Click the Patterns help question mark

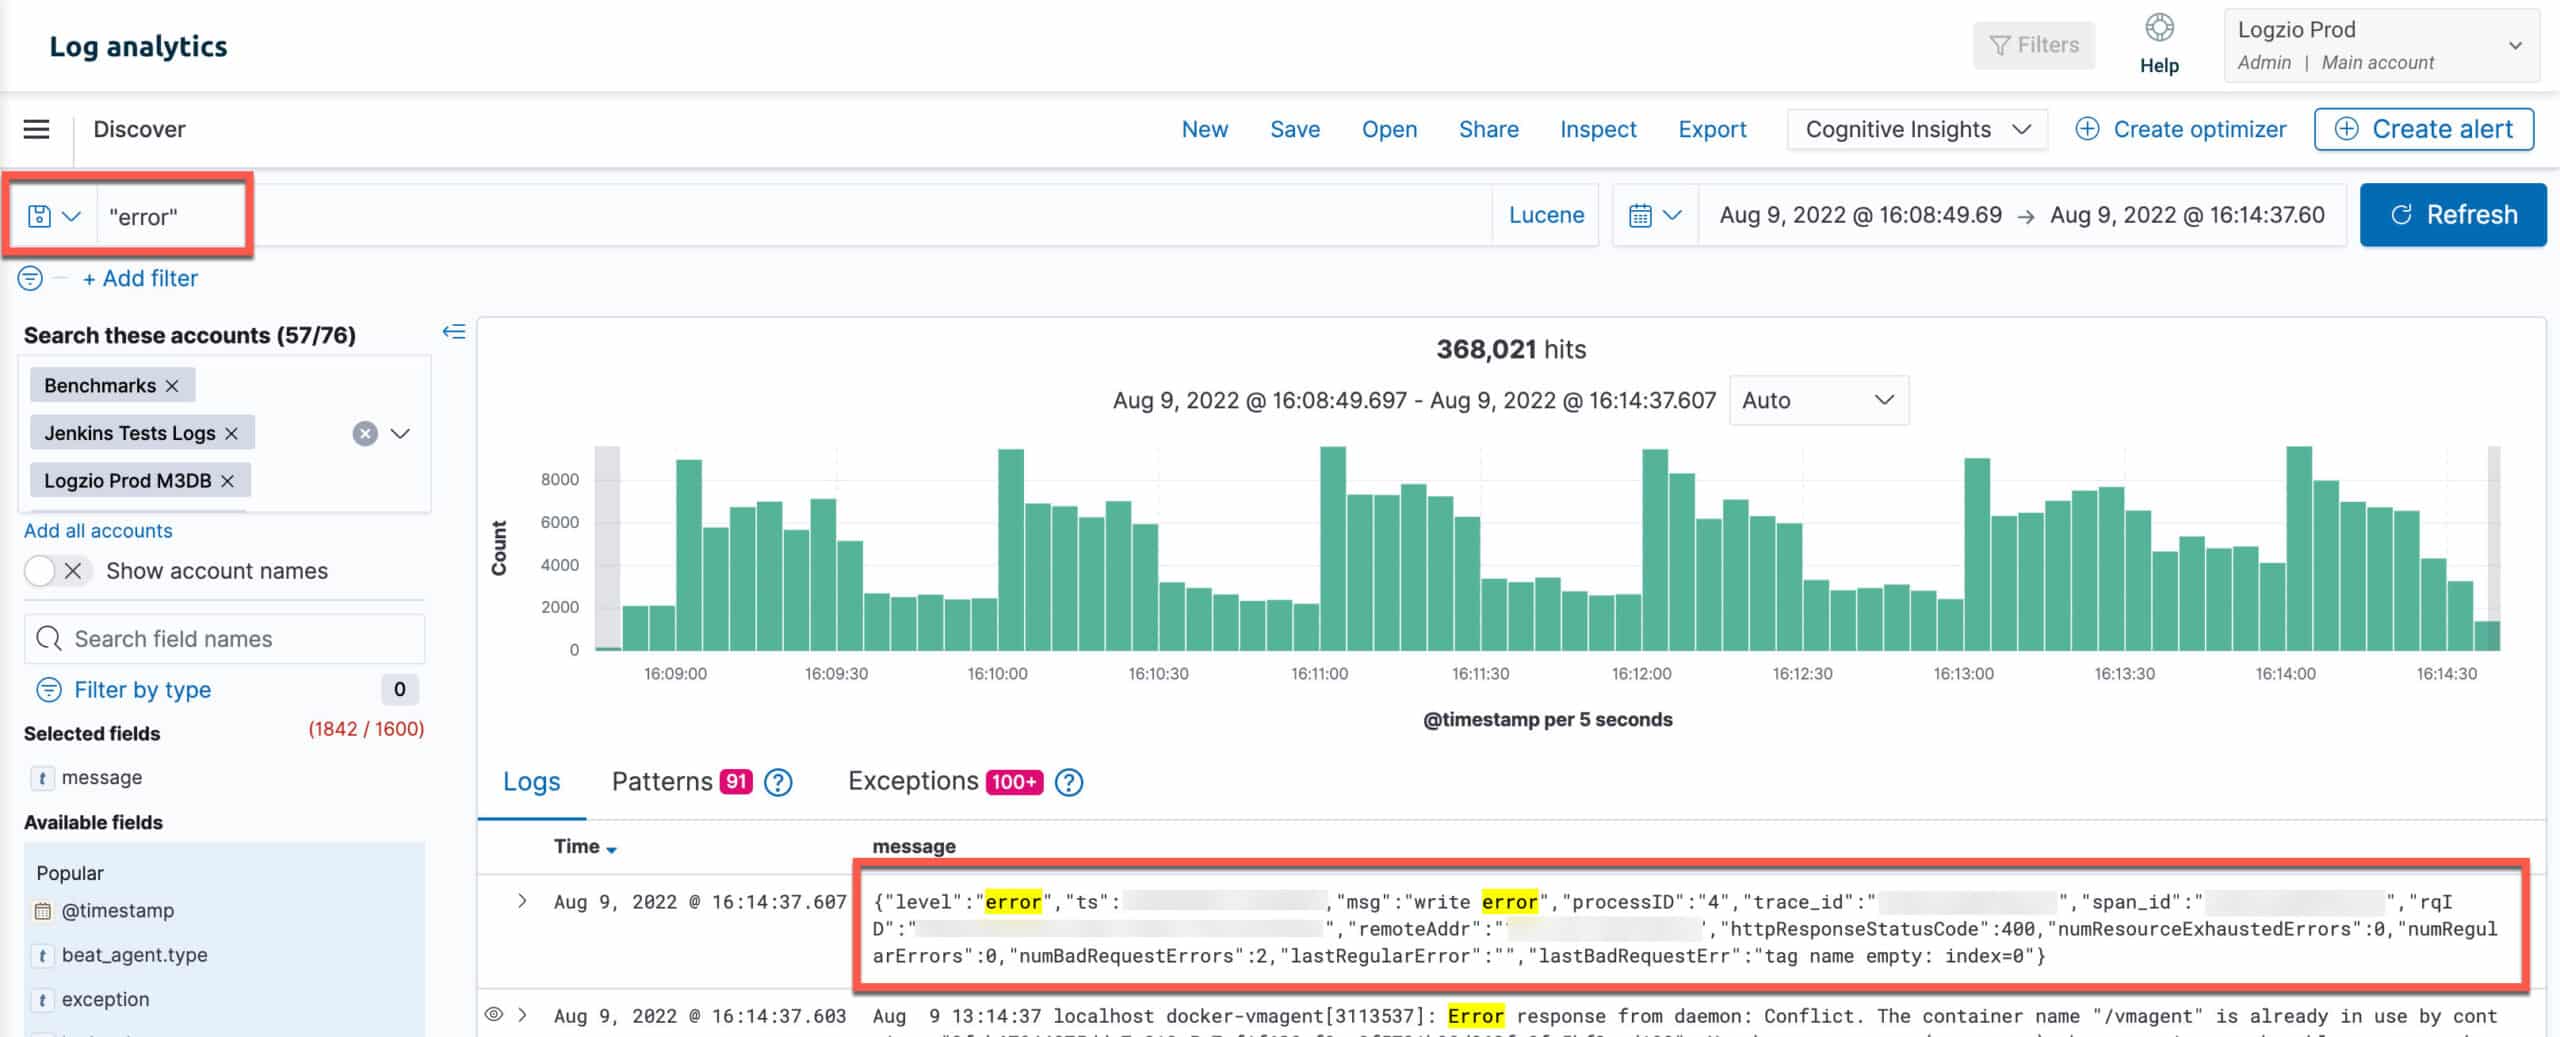coord(778,782)
